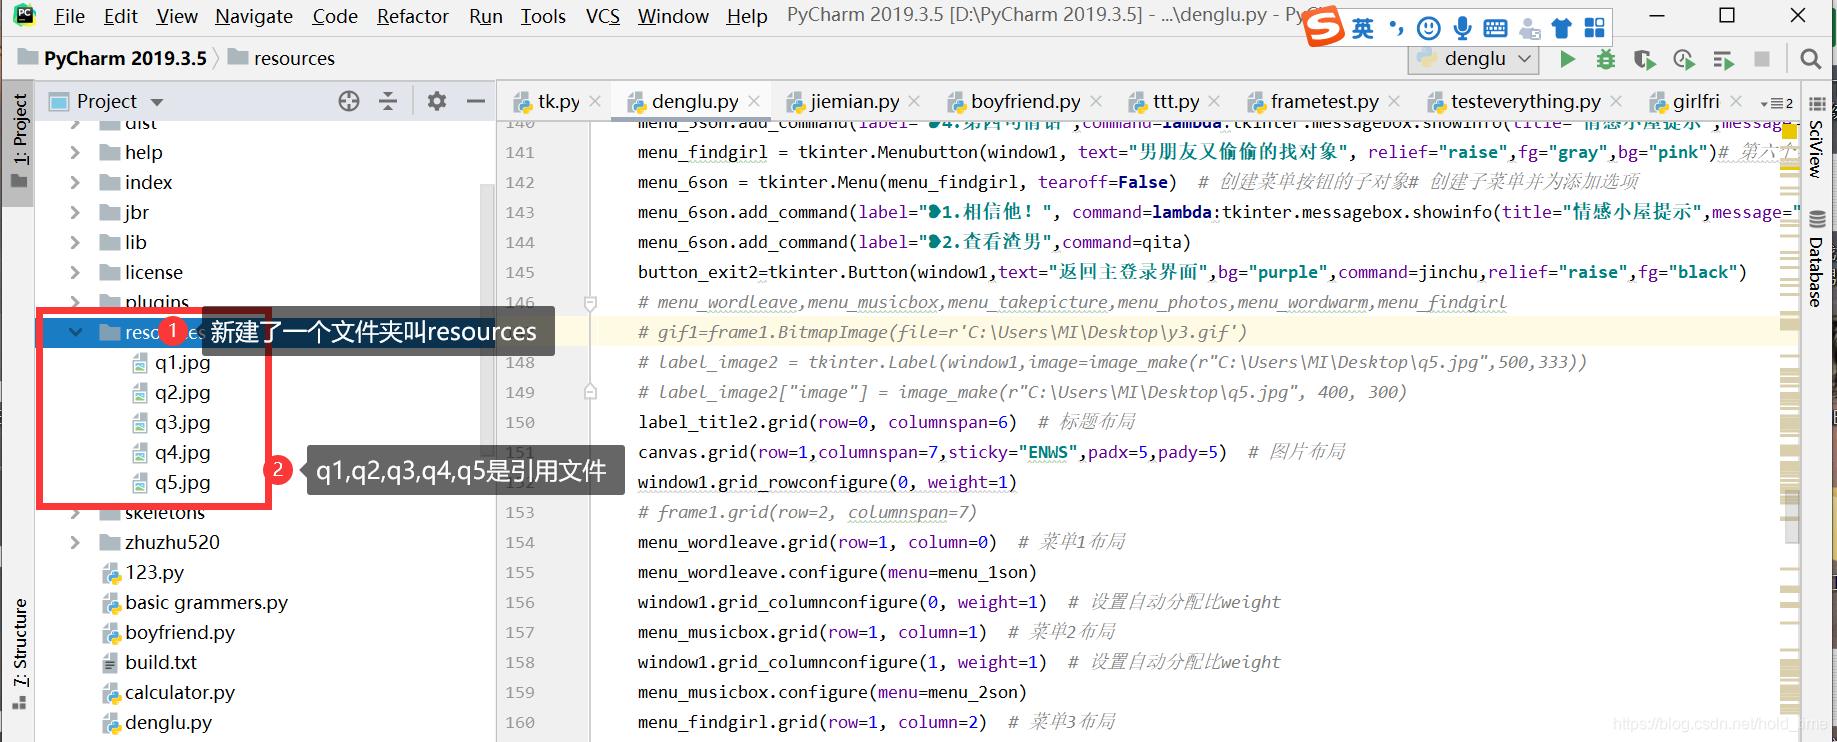Open the Sogou skin shirt icon
This screenshot has height=742, width=1837.
[1562, 28]
